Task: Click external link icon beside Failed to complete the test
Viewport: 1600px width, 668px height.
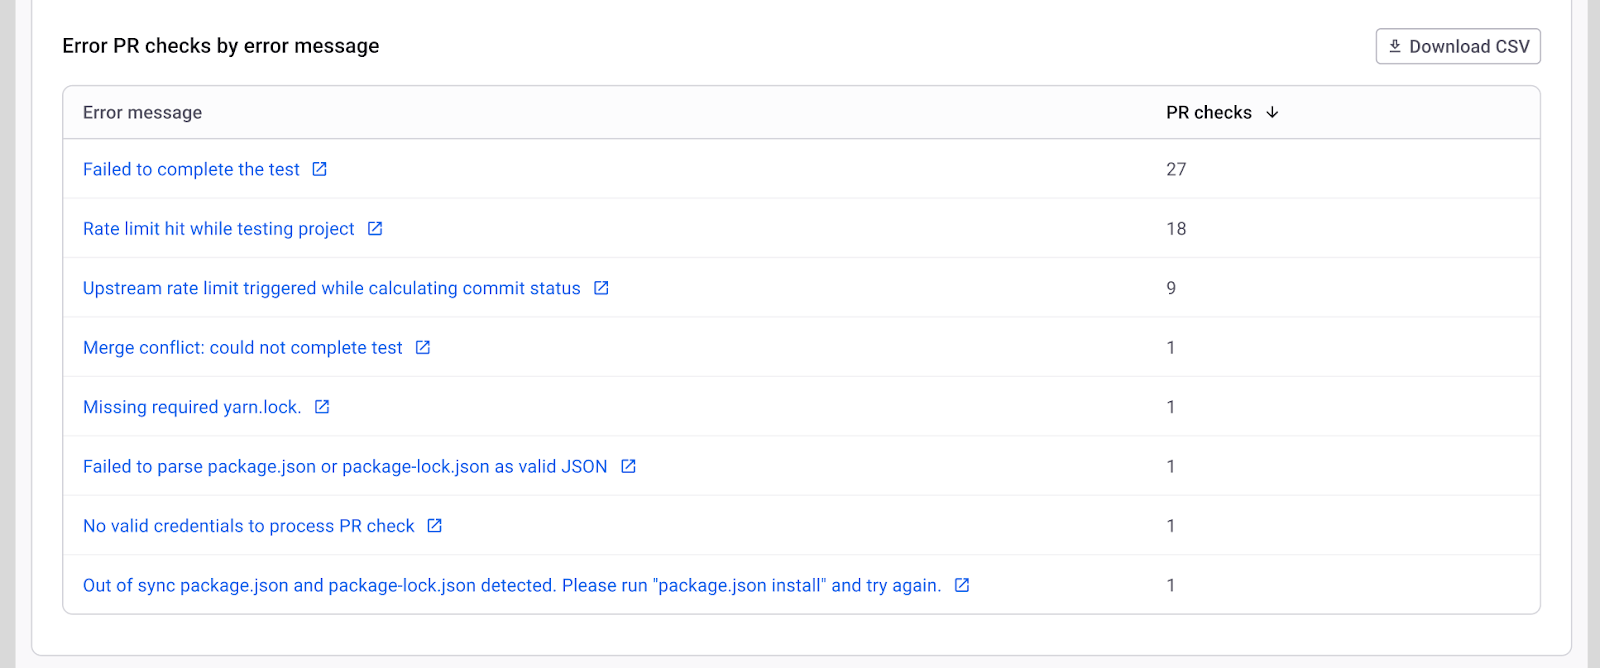Action: point(319,169)
